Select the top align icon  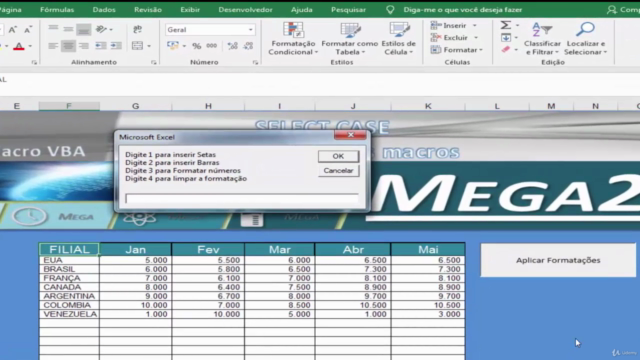(x=53, y=29)
